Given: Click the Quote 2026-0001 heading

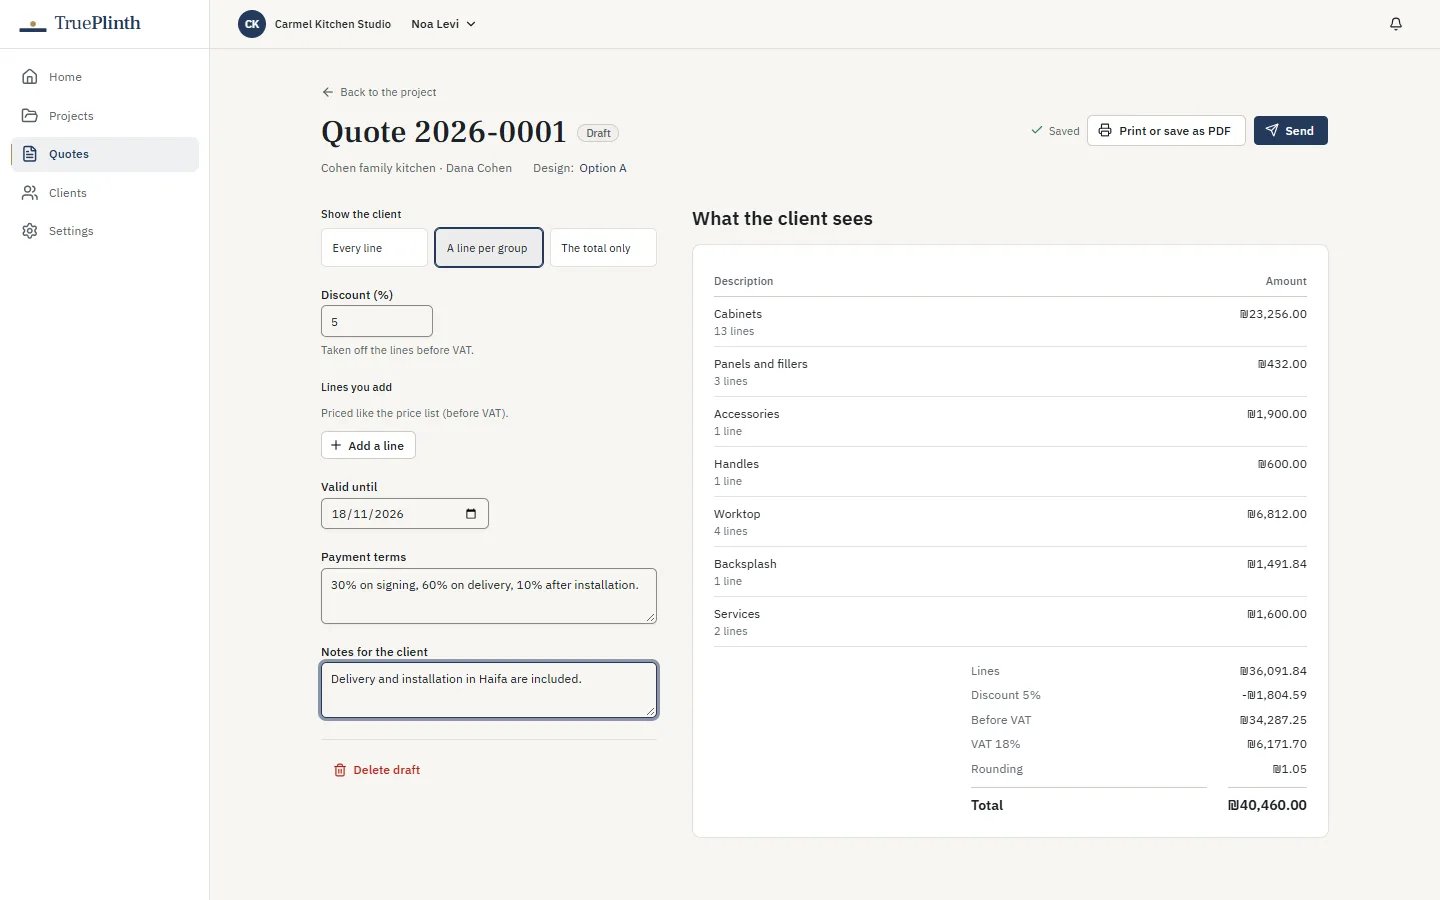Looking at the screenshot, I should [444, 132].
